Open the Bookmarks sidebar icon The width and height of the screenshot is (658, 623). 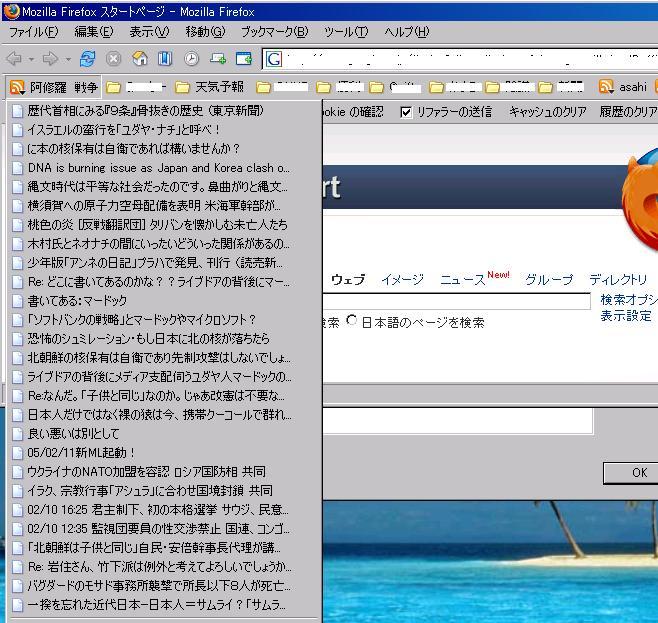coord(165,59)
